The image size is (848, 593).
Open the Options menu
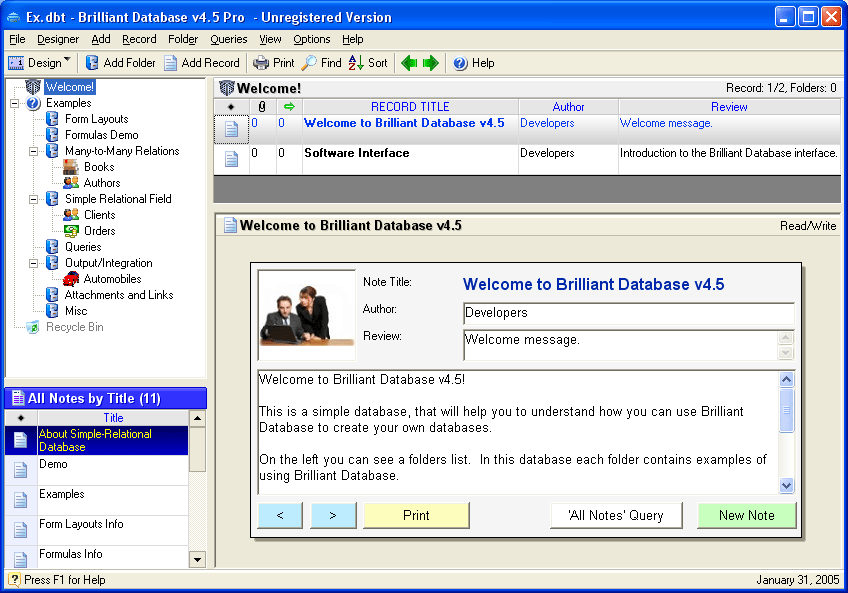tap(312, 39)
